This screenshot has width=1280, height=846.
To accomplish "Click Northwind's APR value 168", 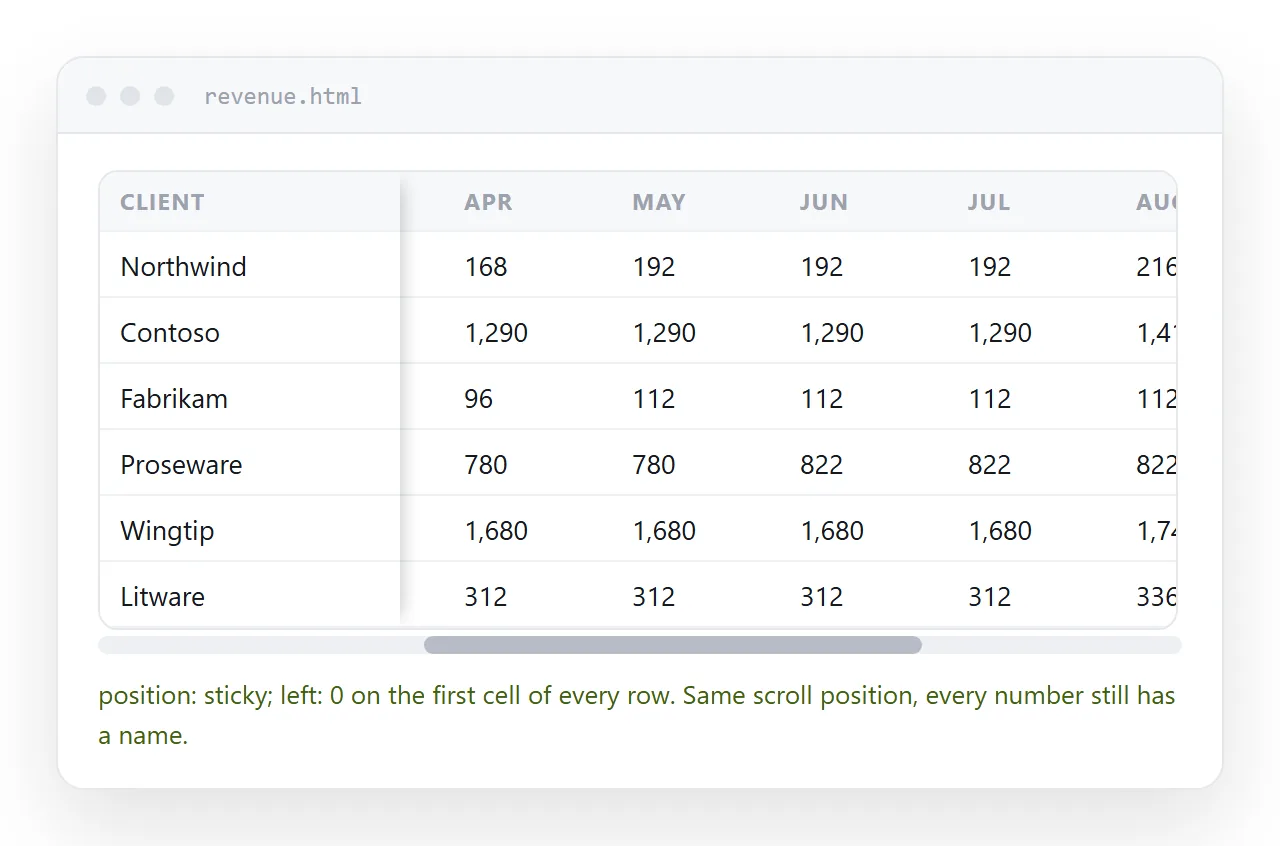I will coord(486,267).
